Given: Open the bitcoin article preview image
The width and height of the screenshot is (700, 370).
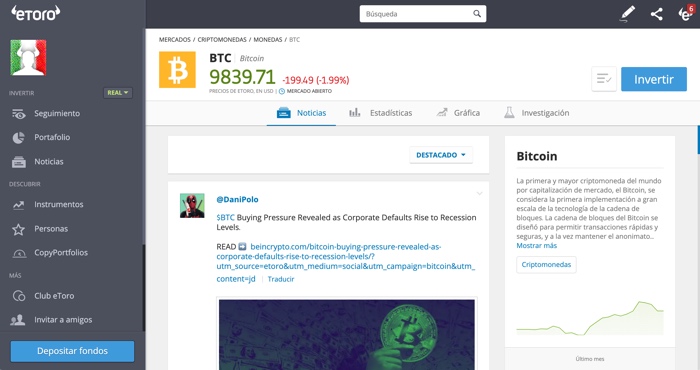Looking at the screenshot, I should tap(347, 334).
